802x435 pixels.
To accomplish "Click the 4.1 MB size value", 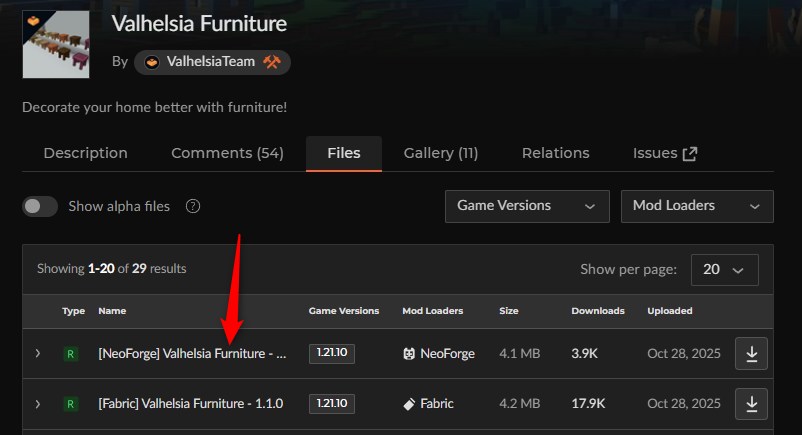I will coord(520,354).
